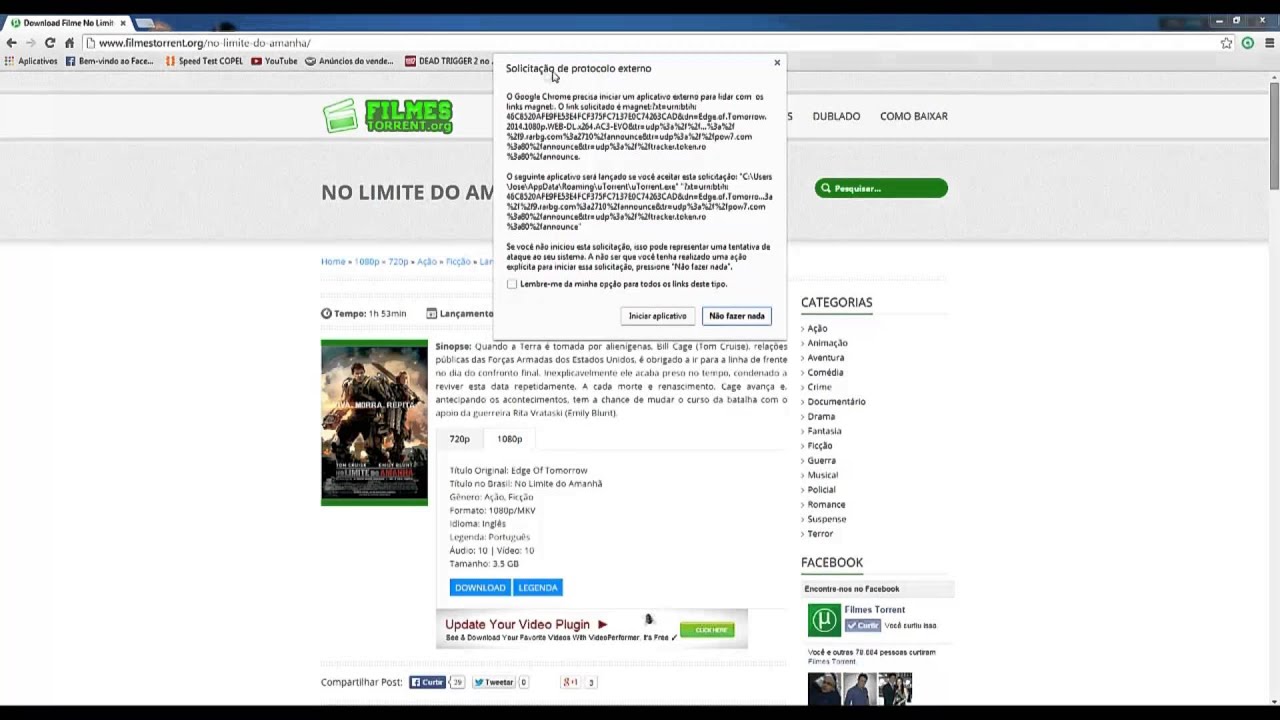Open Aplicativos bookmarks shortcut
Image resolution: width=1280 pixels, height=720 pixels.
click(x=32, y=61)
